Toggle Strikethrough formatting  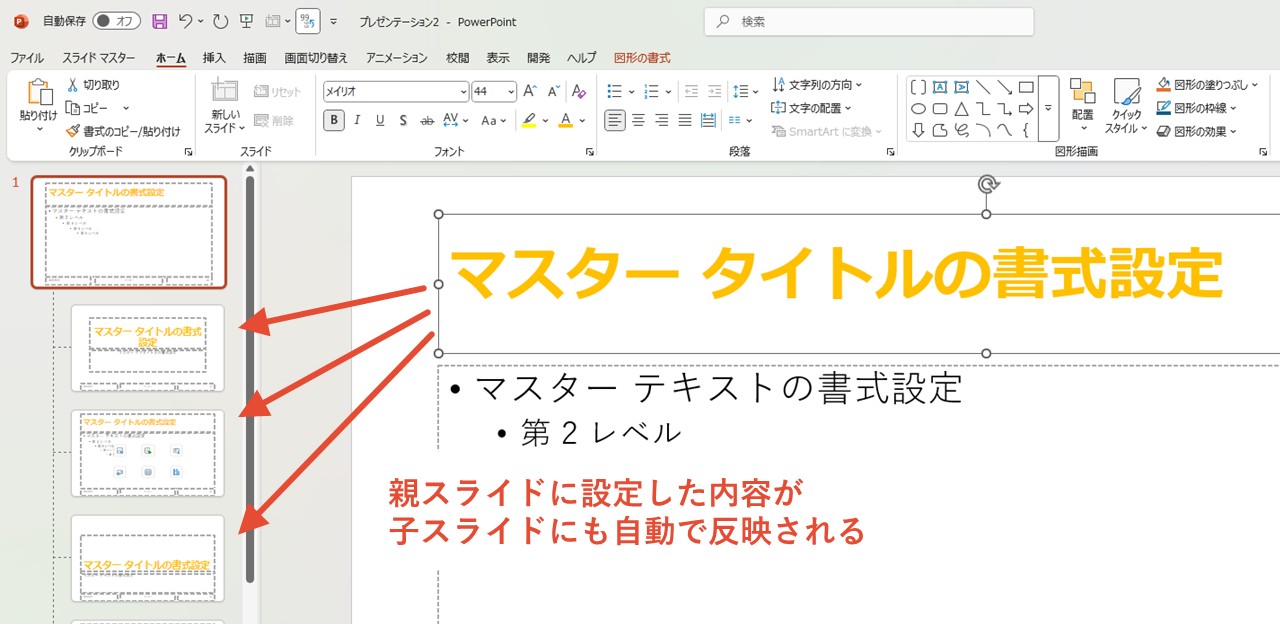click(427, 120)
